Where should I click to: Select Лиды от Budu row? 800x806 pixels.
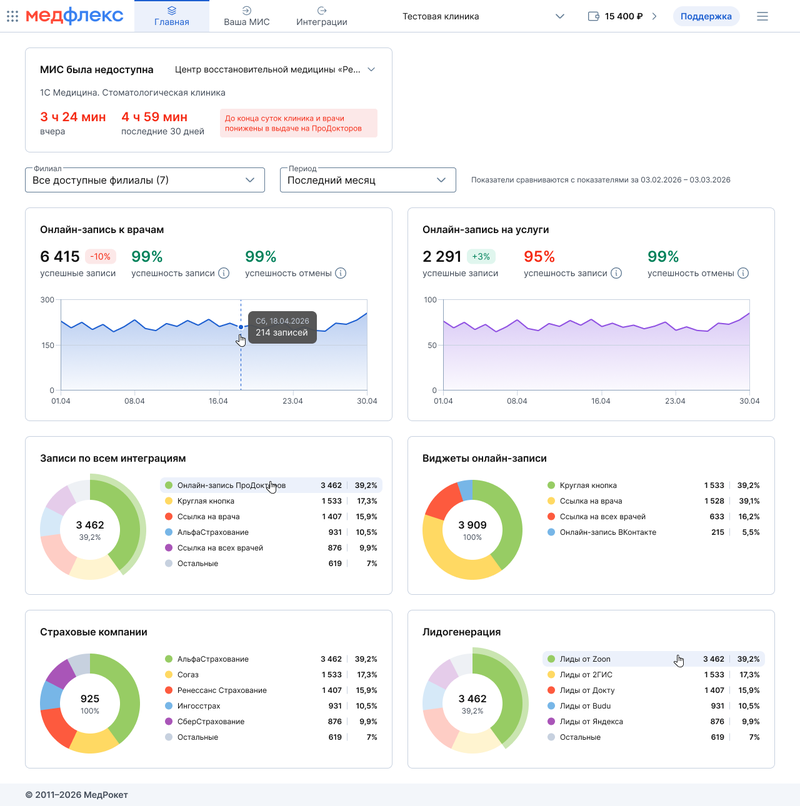654,706
